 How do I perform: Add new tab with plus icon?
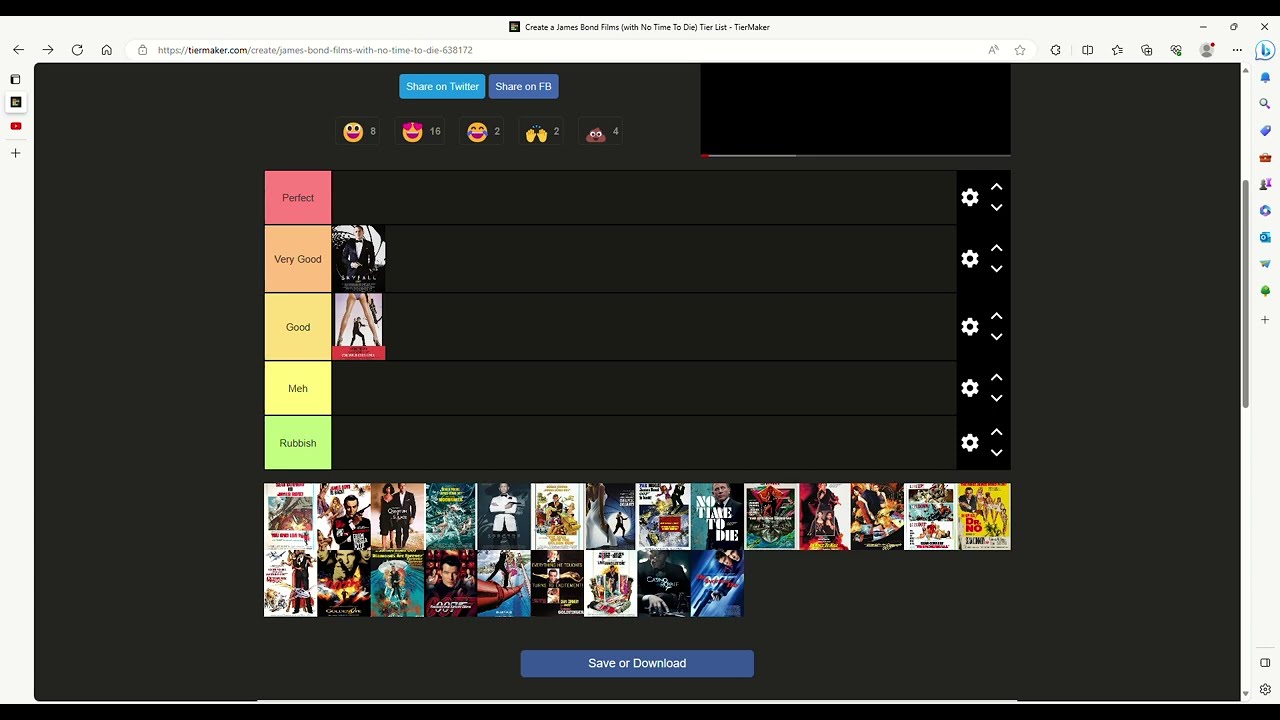tap(15, 153)
